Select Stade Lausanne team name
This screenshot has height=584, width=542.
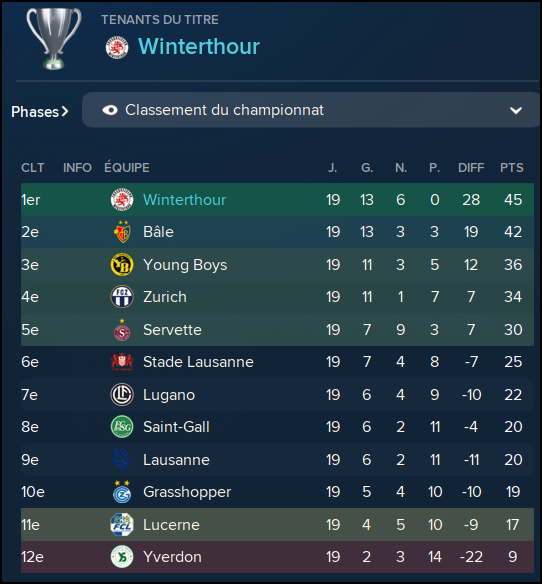(198, 362)
